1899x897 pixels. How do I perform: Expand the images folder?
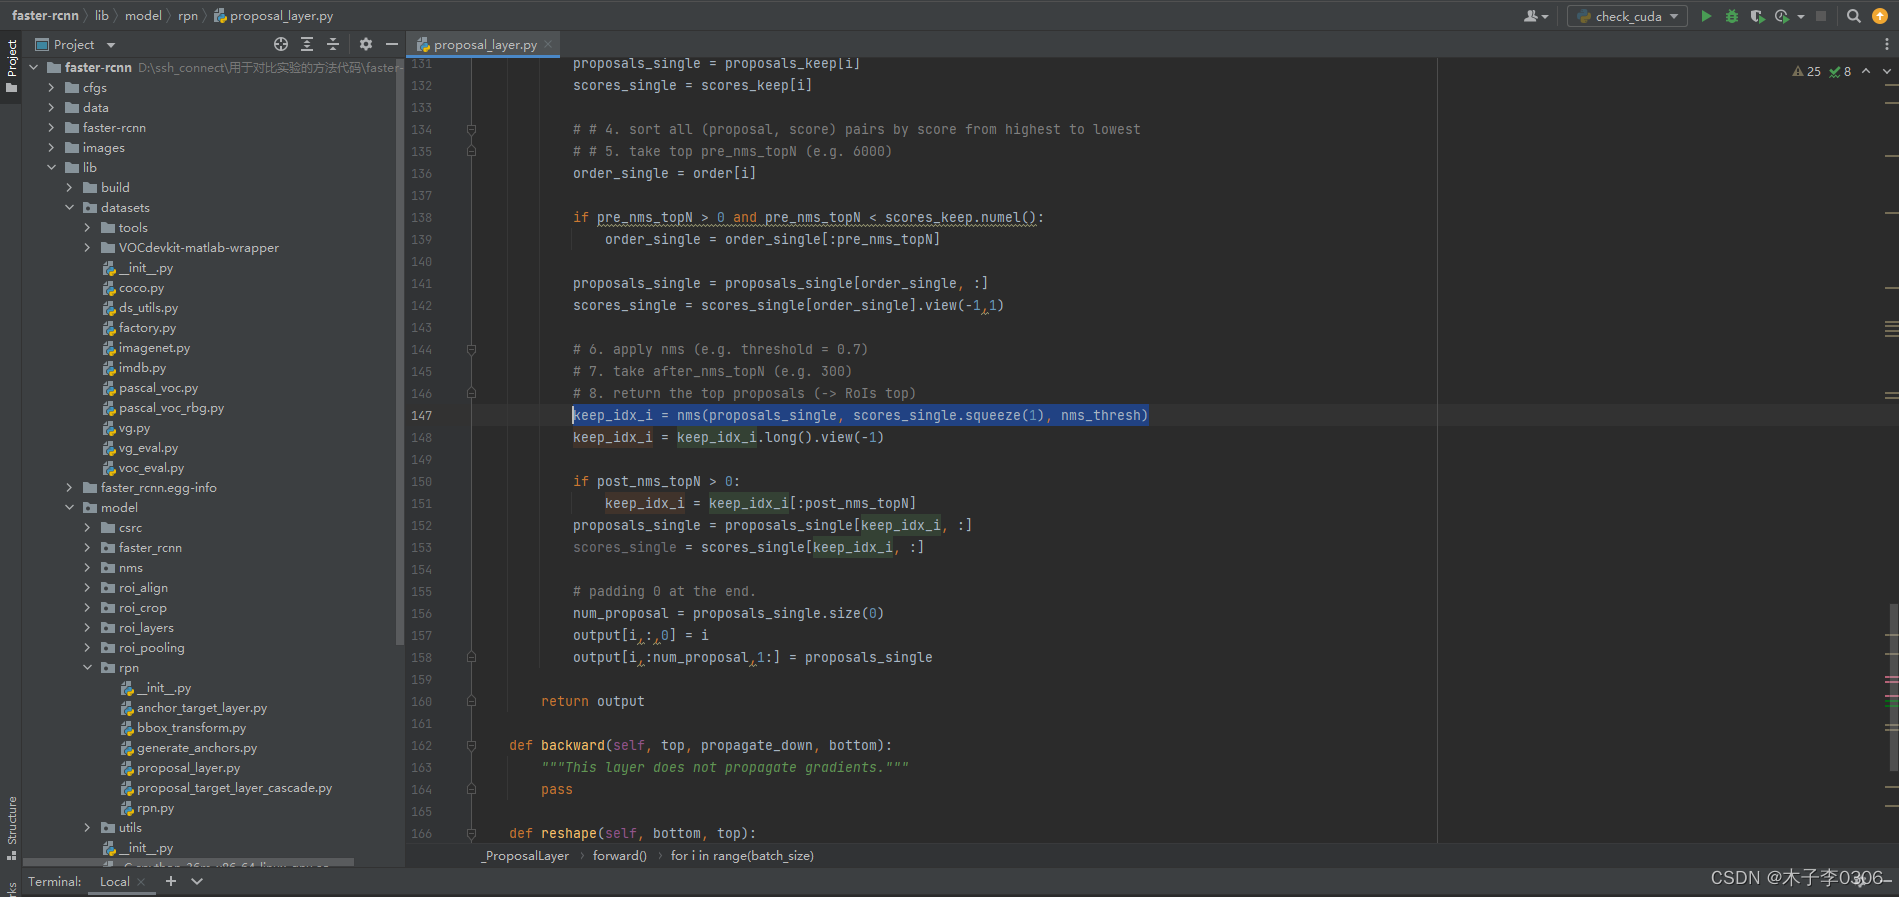(x=52, y=148)
